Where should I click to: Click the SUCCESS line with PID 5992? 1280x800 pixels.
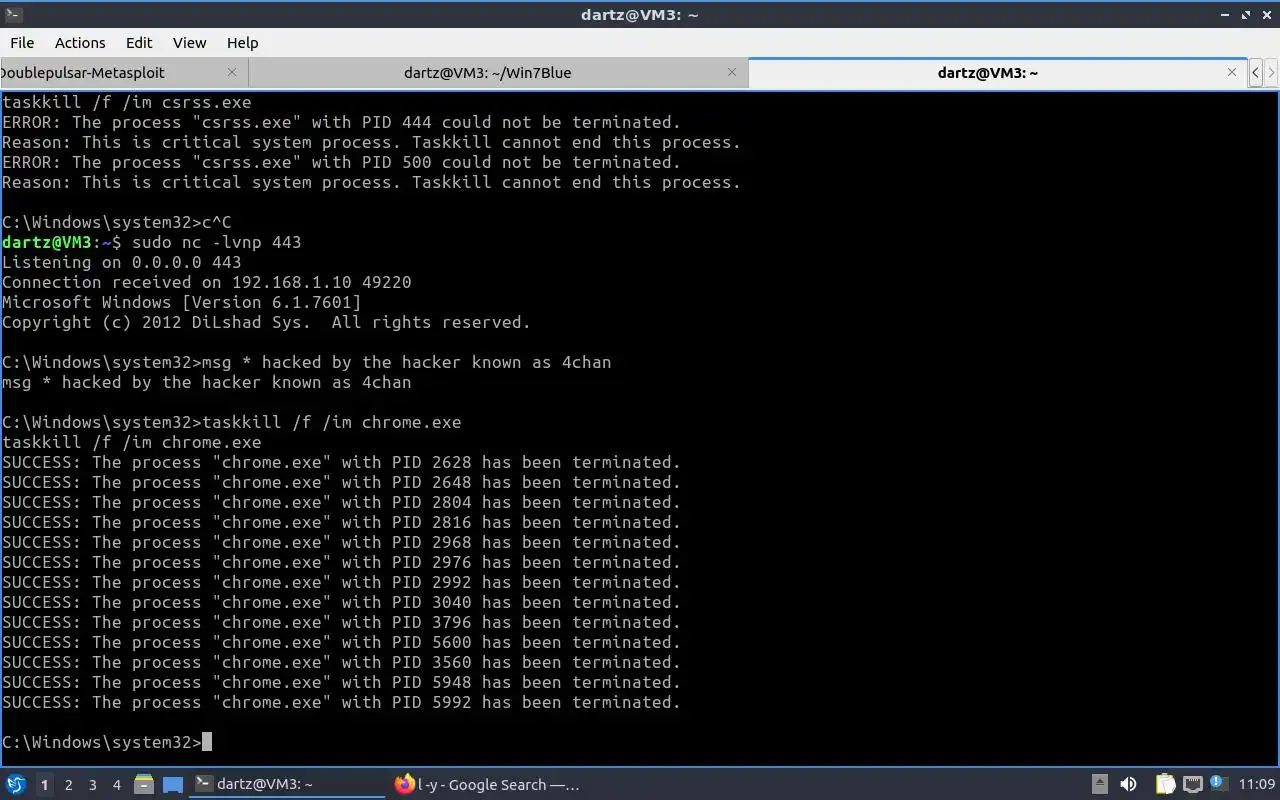(x=341, y=702)
